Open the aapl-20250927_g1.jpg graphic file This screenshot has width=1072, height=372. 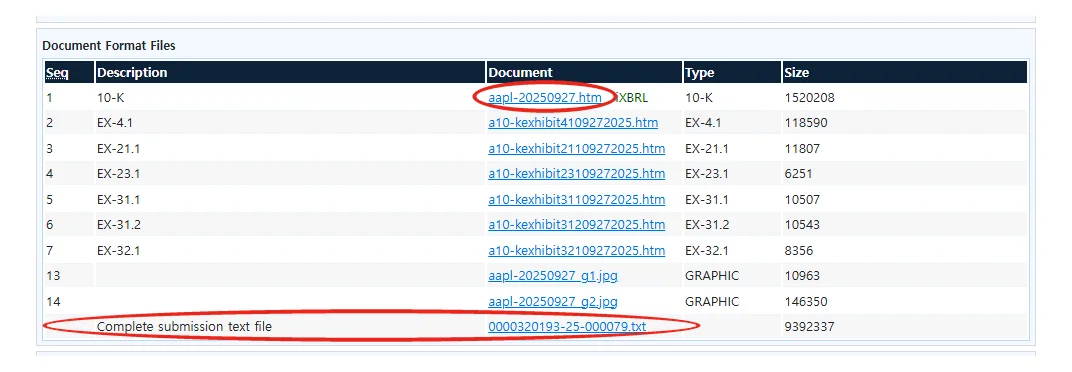(x=553, y=276)
